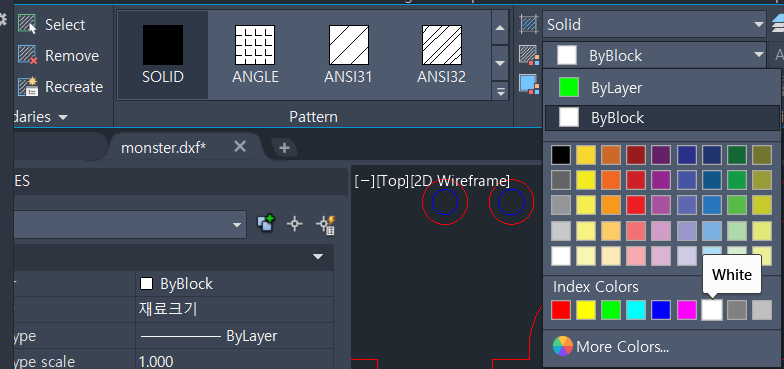Pick the ANSI31 hatch pattern

pyautogui.click(x=348, y=55)
